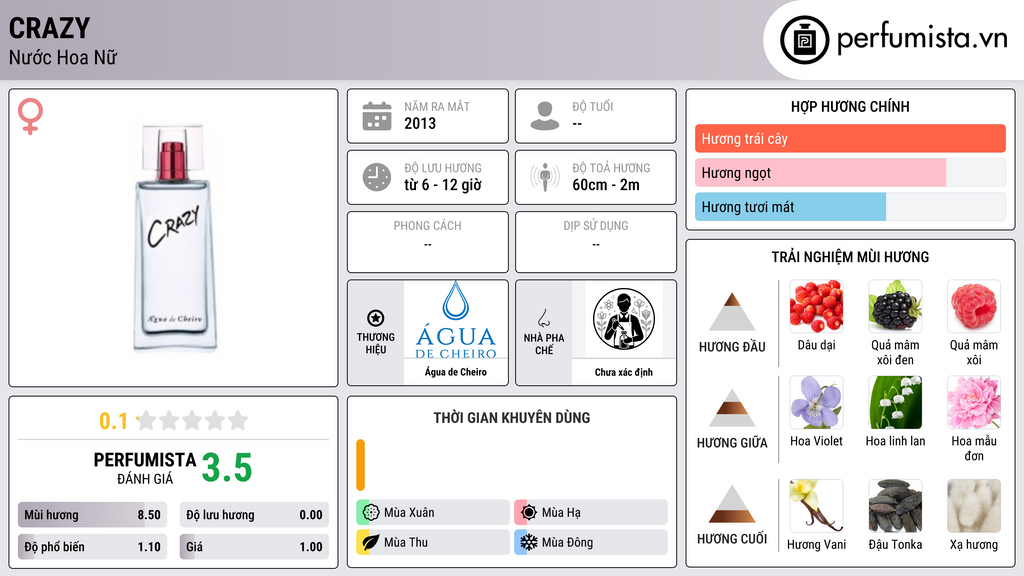The width and height of the screenshot is (1024, 576).
Task: Open the perfumista.vn logo link
Action: [893, 39]
